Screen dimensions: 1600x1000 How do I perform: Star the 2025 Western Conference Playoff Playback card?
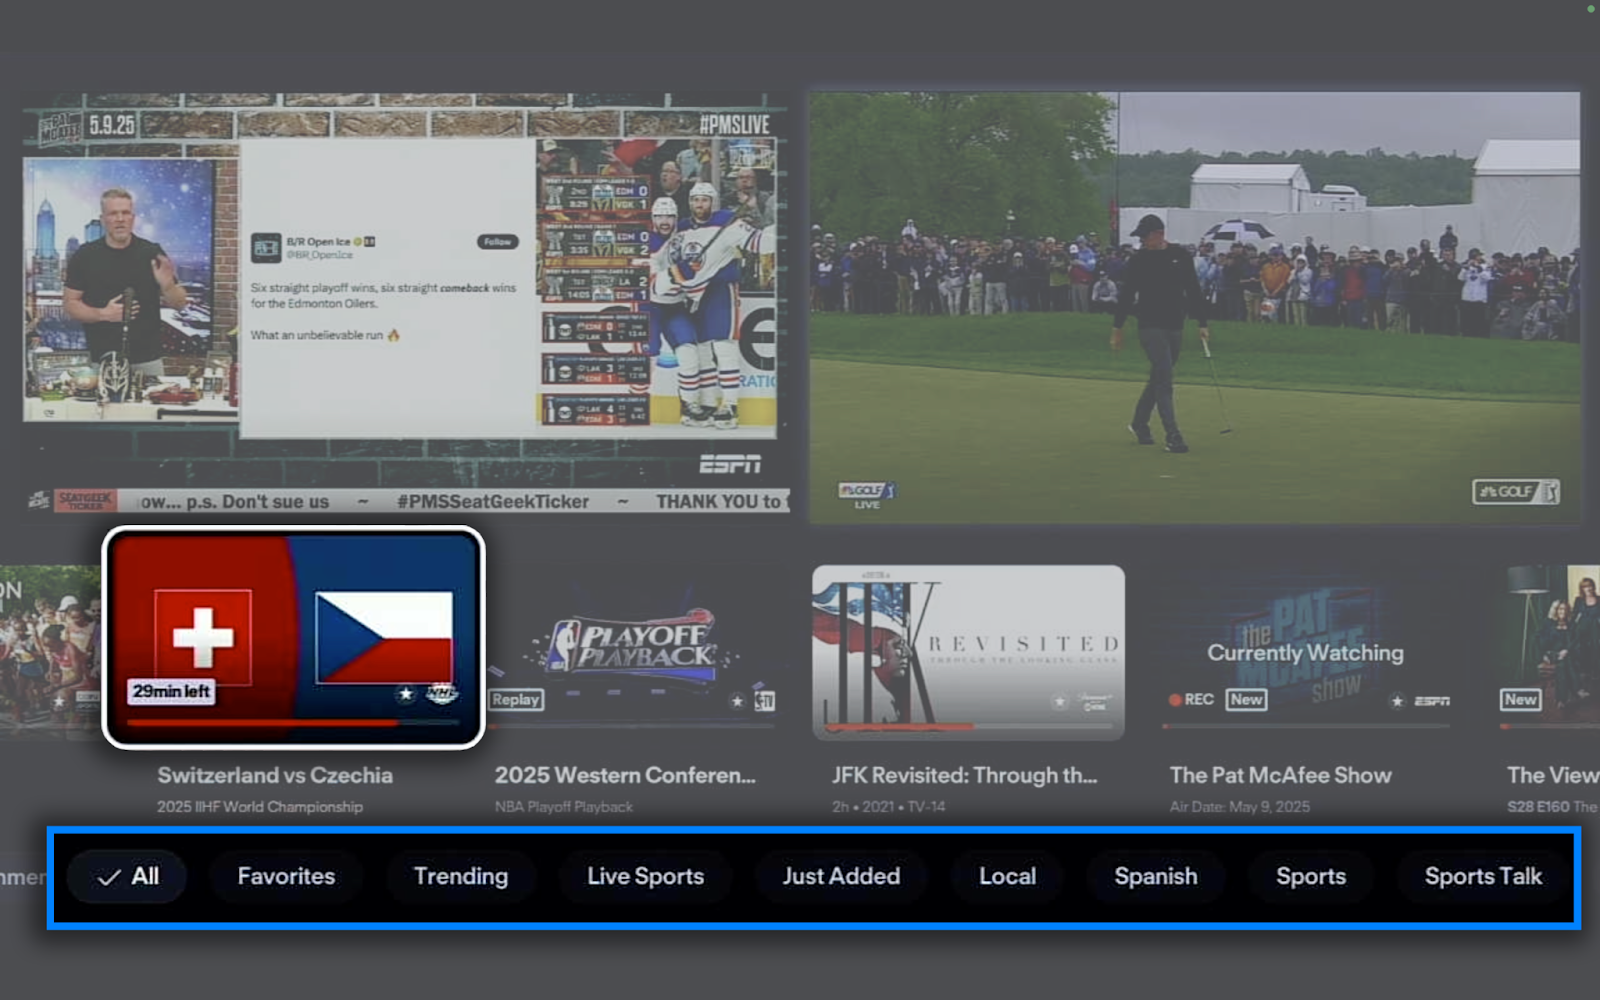[737, 701]
